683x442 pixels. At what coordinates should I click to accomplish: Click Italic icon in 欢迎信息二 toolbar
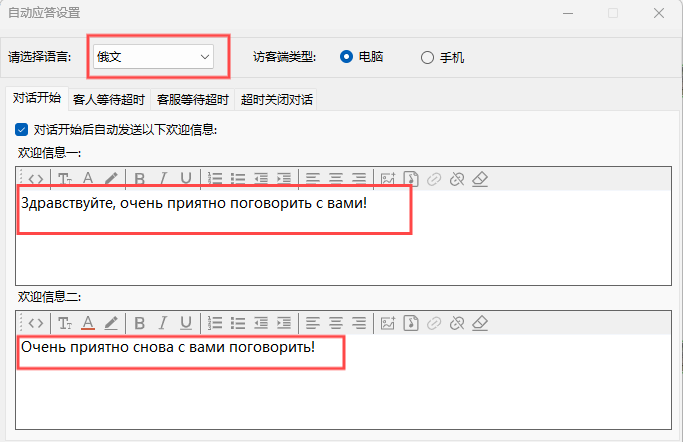(x=163, y=323)
